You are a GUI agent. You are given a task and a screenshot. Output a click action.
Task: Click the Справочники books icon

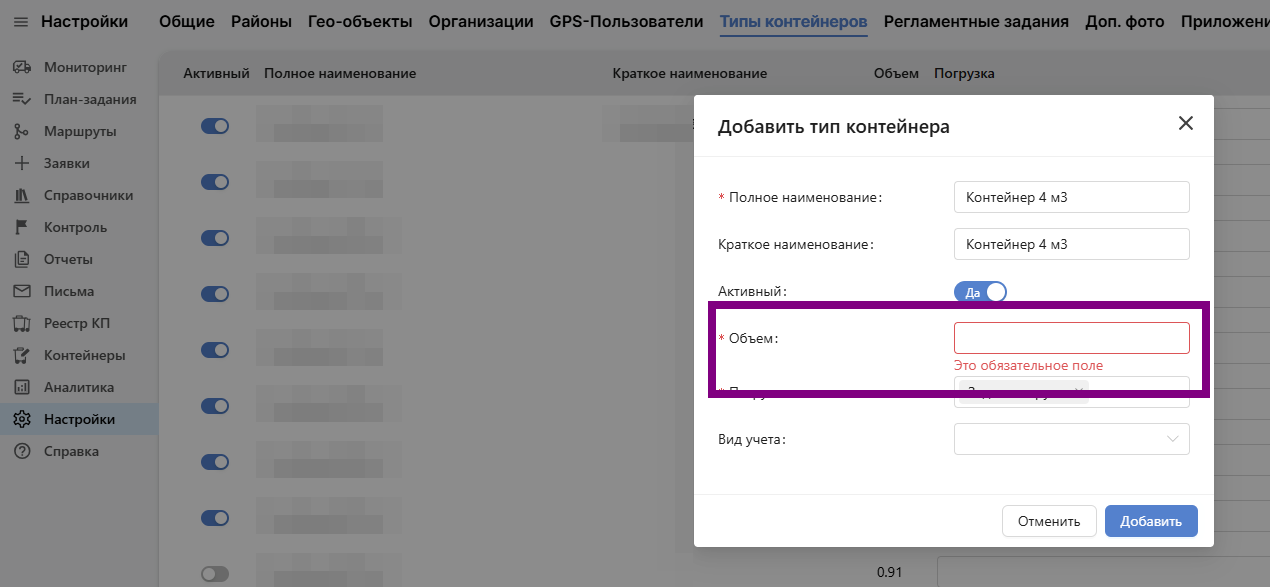(21, 196)
